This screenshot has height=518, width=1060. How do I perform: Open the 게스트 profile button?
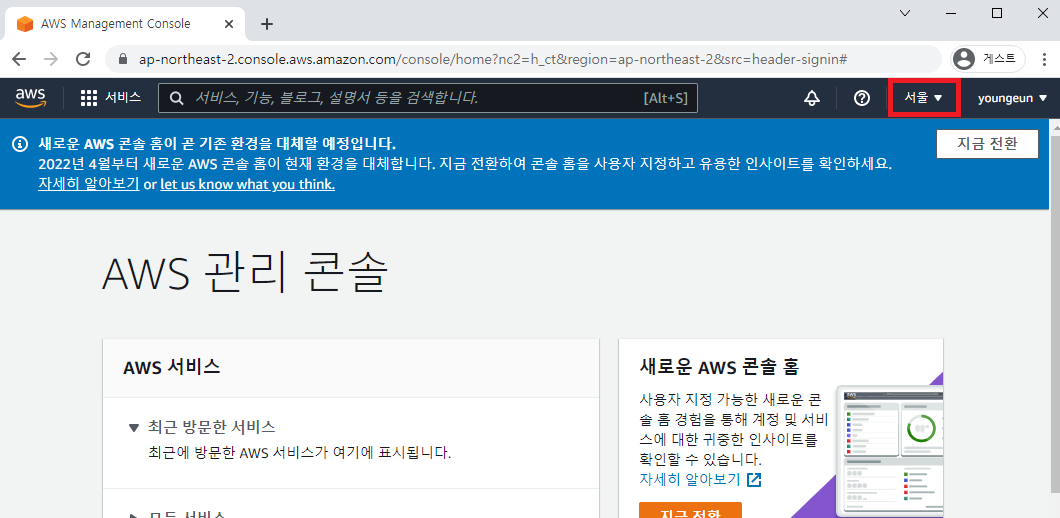click(988, 59)
